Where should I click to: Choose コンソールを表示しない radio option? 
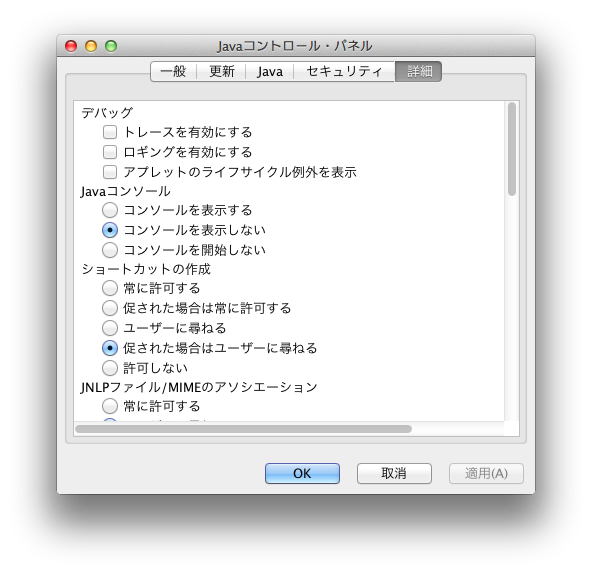(x=110, y=230)
